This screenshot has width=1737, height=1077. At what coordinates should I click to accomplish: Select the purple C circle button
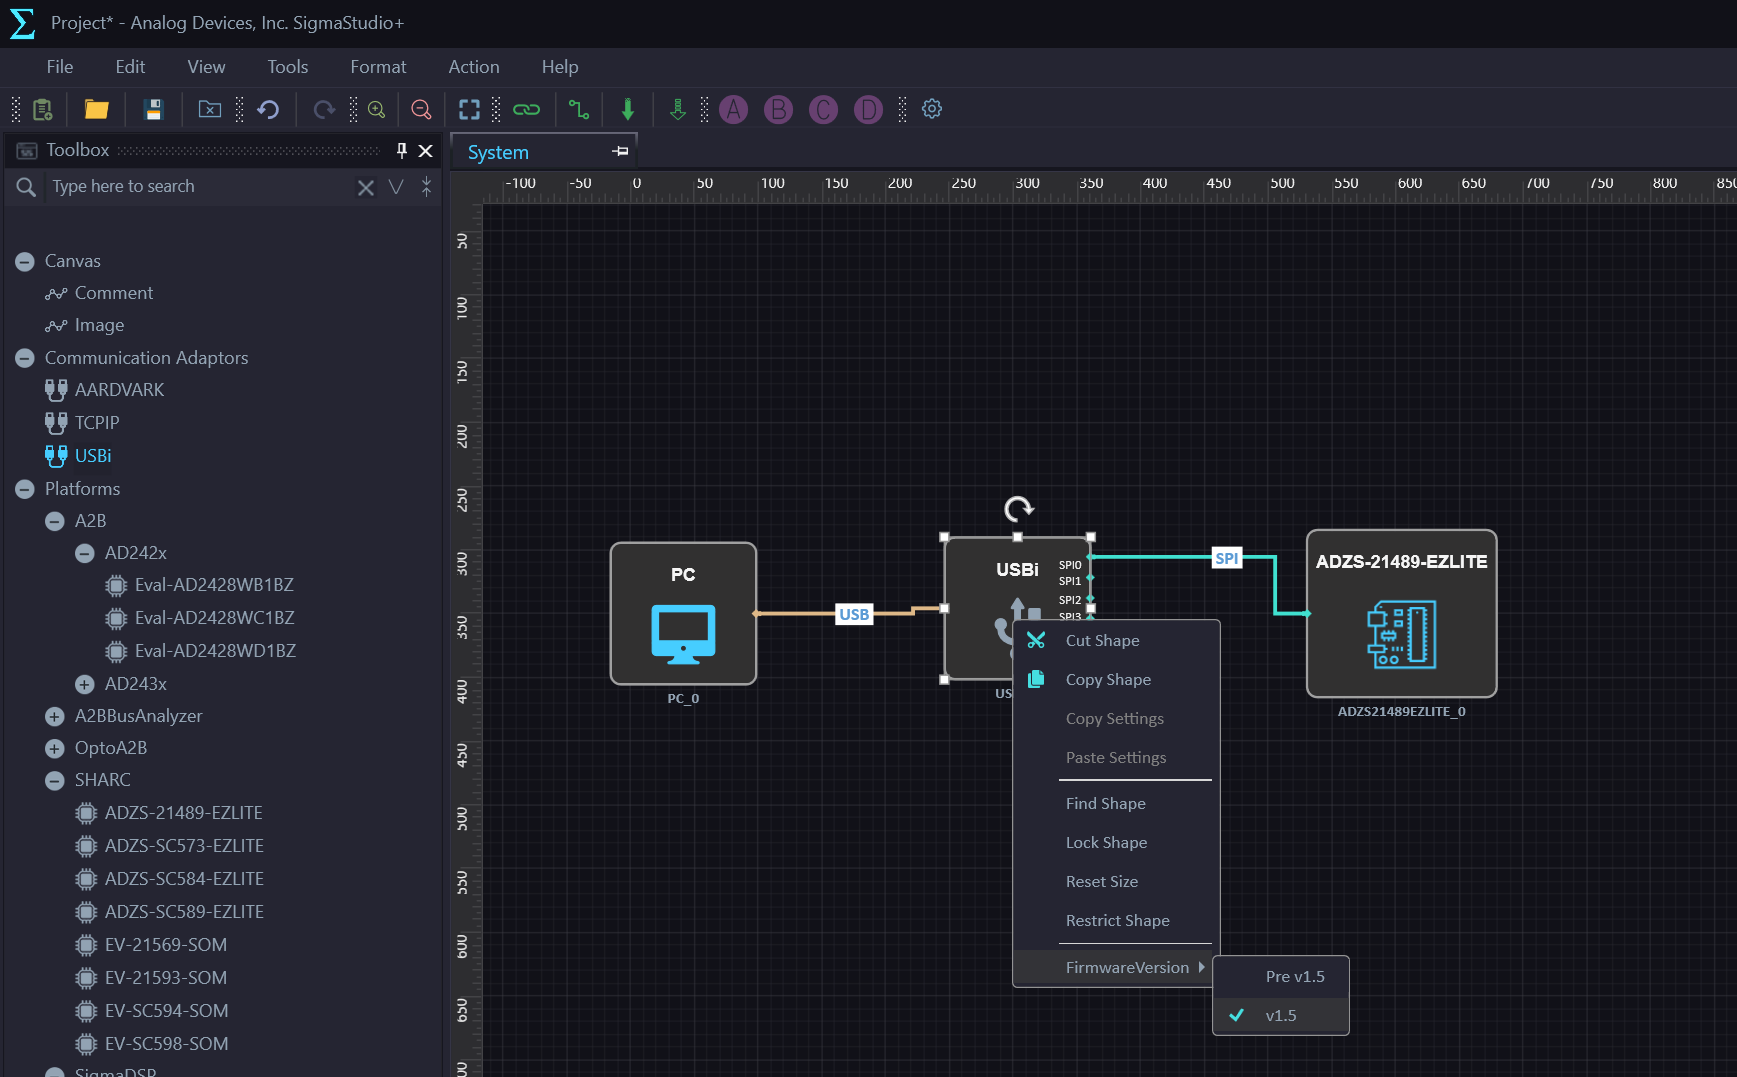point(823,109)
